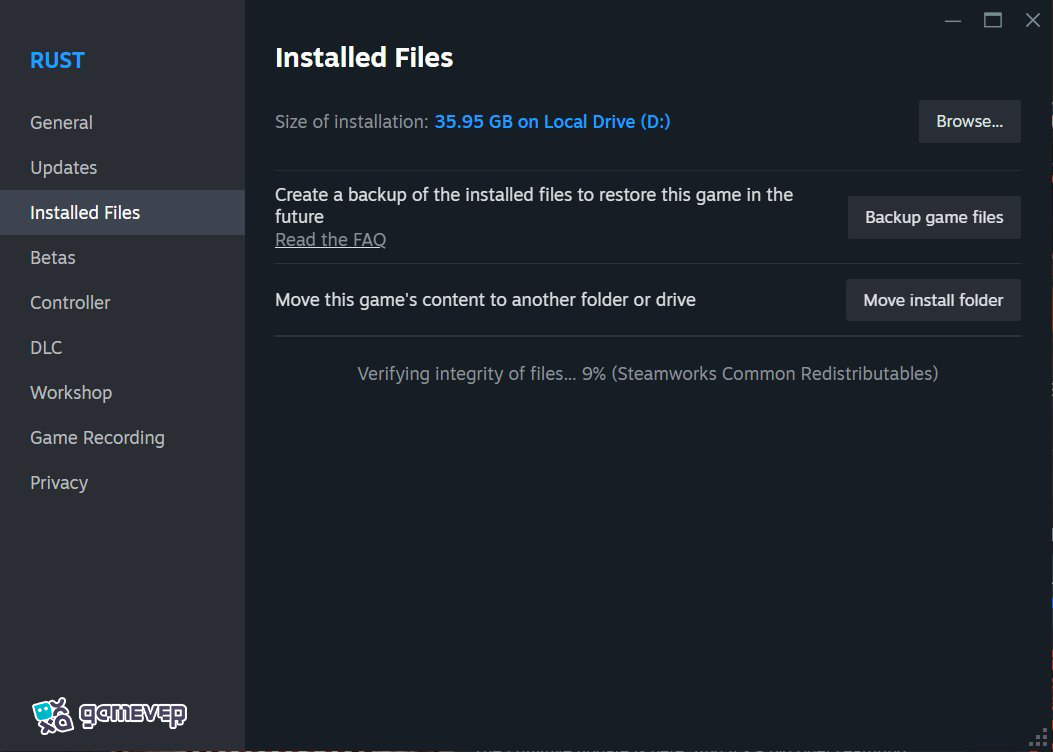
Task: Open the General settings tab
Action: [x=61, y=123]
